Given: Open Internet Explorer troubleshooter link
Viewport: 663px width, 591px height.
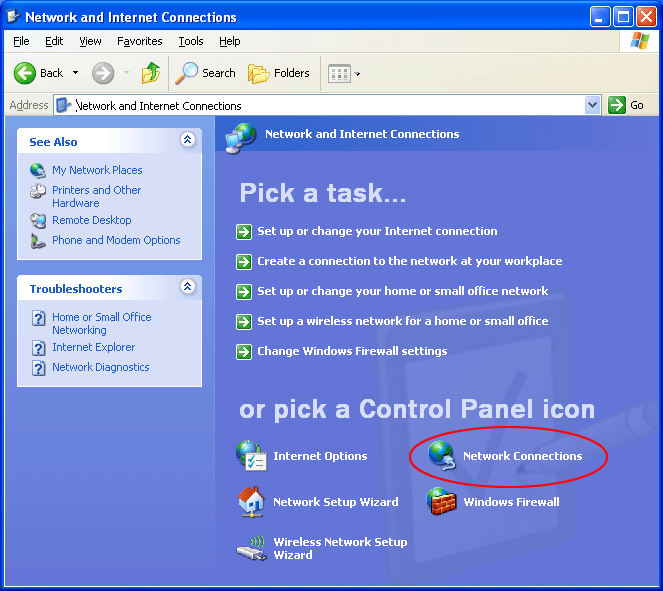Looking at the screenshot, I should (93, 347).
